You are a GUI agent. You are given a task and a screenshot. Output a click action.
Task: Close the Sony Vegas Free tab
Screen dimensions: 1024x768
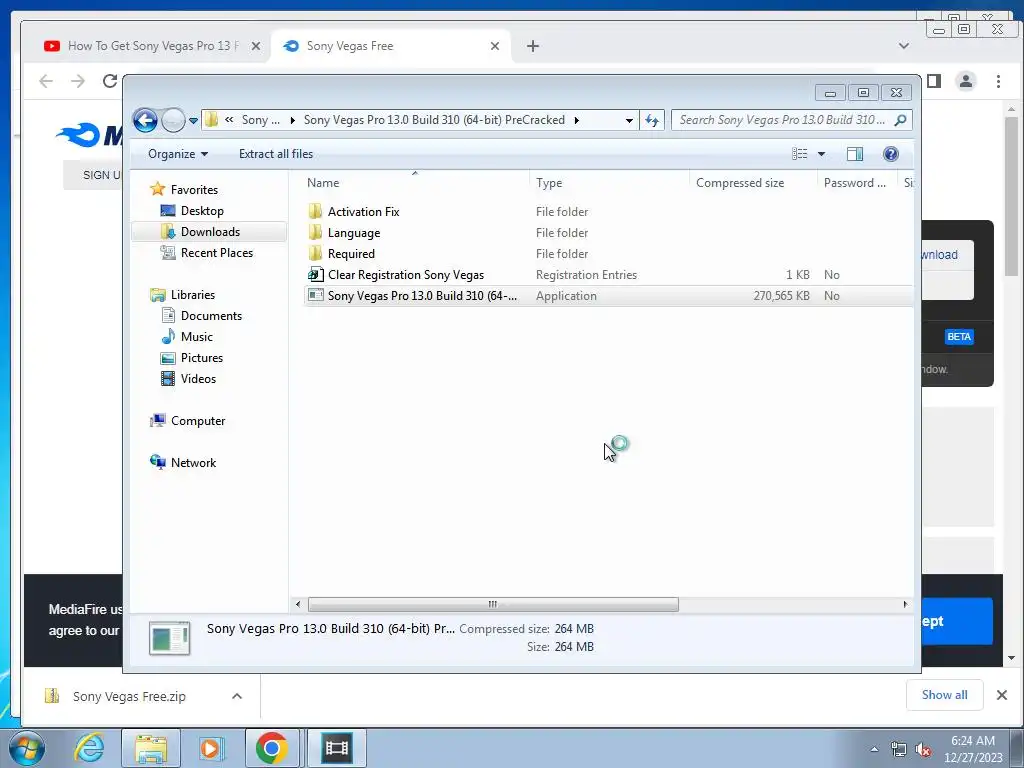pos(495,46)
